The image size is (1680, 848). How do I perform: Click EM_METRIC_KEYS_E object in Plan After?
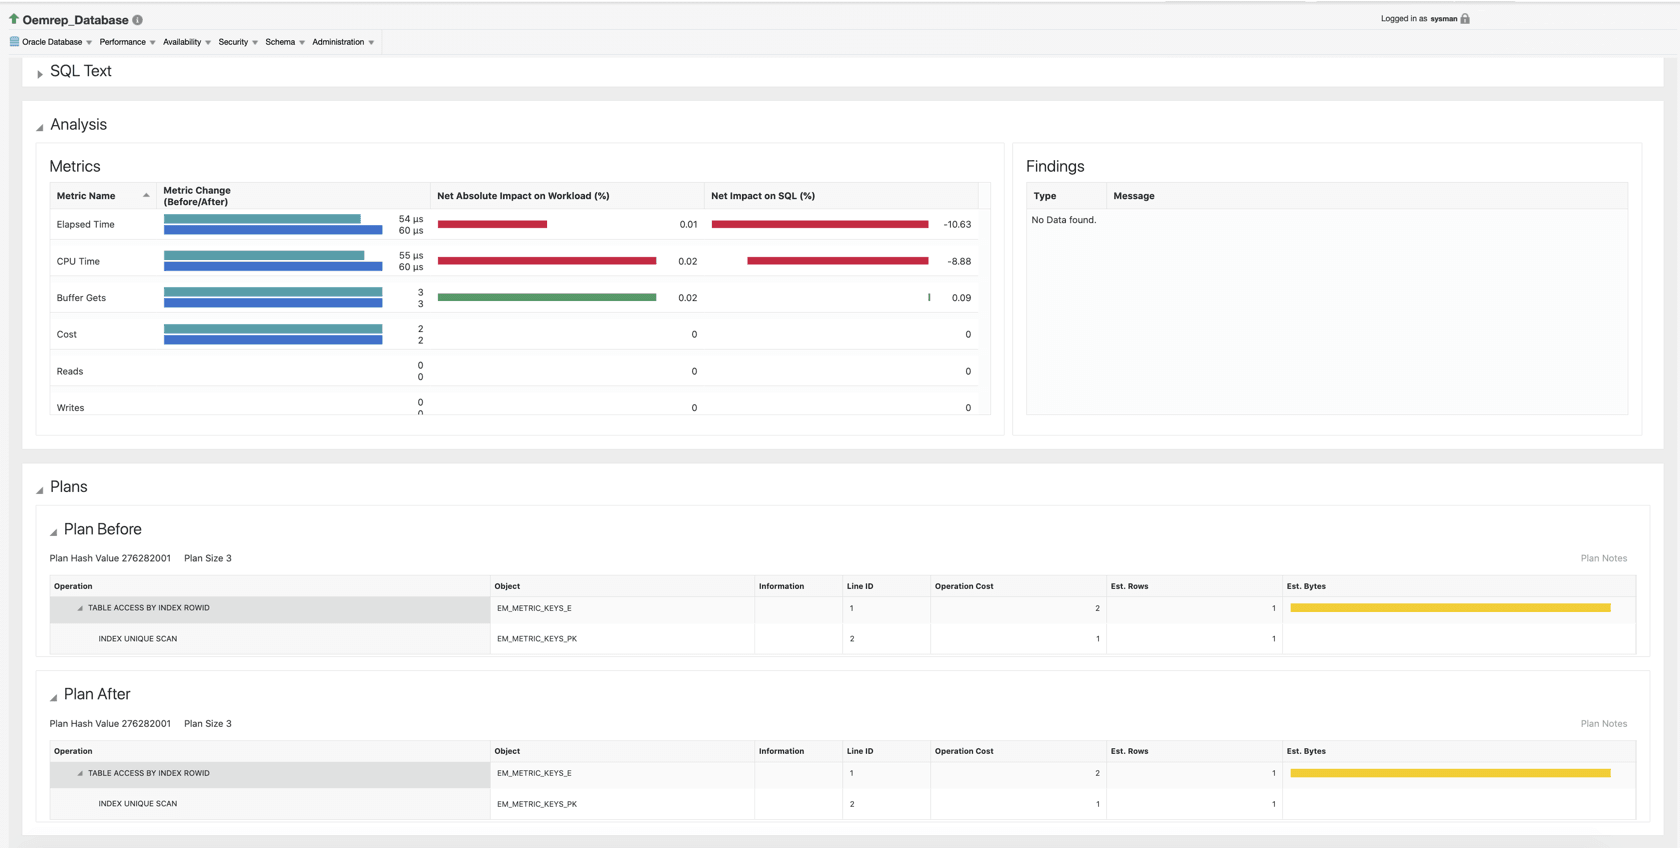tap(534, 773)
